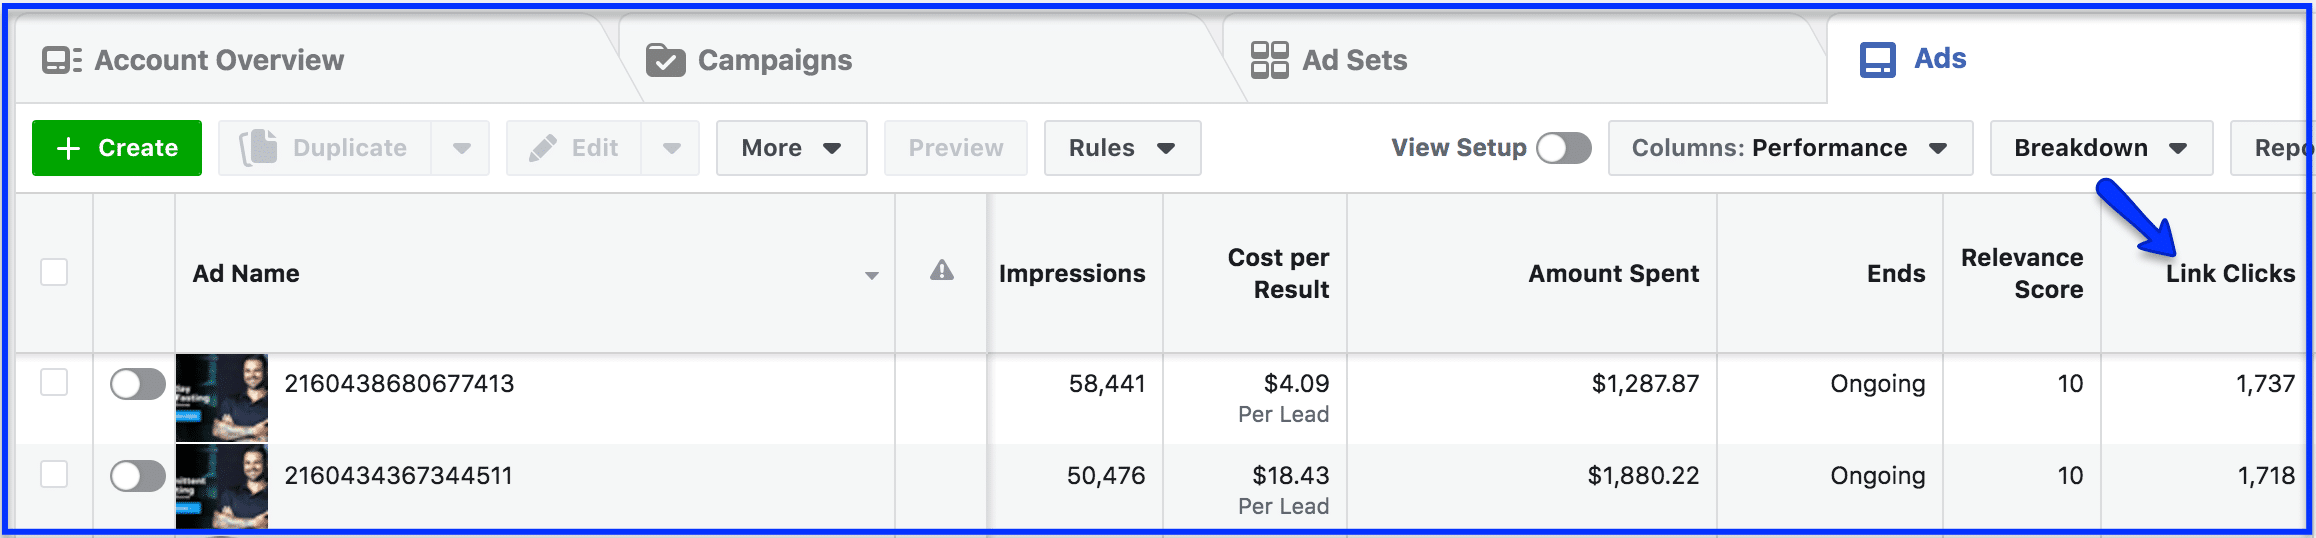Click the Edit pencil icon

point(543,148)
